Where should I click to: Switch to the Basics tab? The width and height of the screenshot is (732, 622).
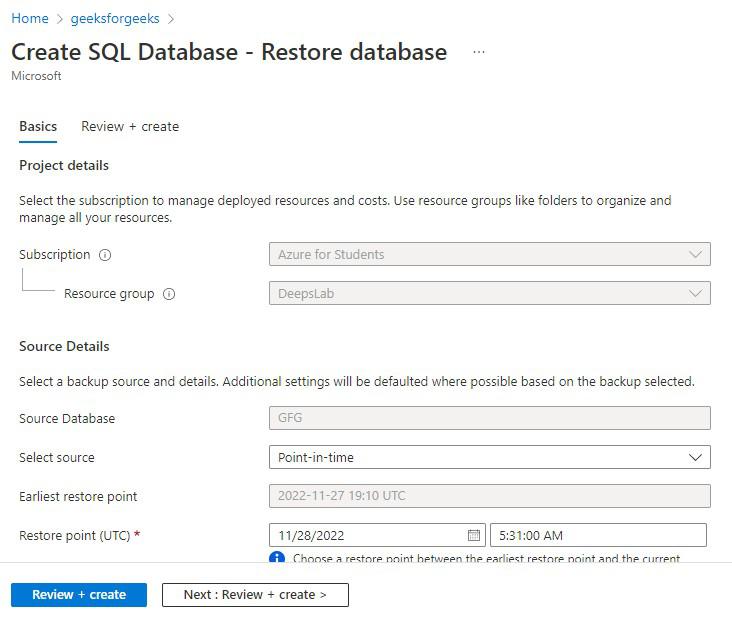click(x=38, y=127)
